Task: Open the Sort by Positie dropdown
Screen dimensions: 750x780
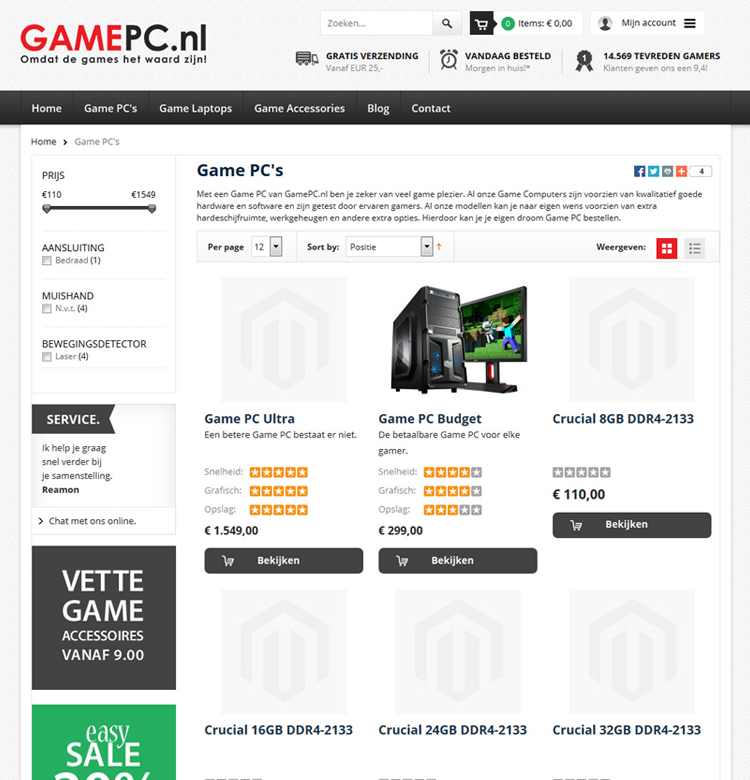Action: (389, 247)
